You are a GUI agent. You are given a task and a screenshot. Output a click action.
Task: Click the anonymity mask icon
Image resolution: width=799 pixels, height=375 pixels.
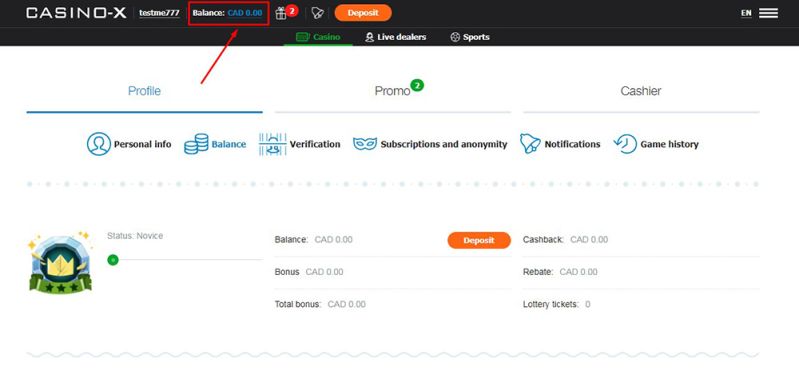coord(365,144)
